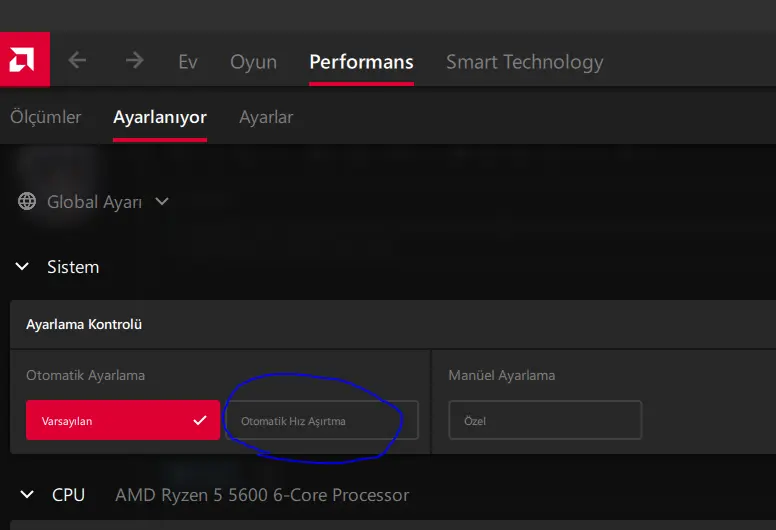
Task: Select the Ayarlanıyor subtab
Action: pyautogui.click(x=160, y=117)
